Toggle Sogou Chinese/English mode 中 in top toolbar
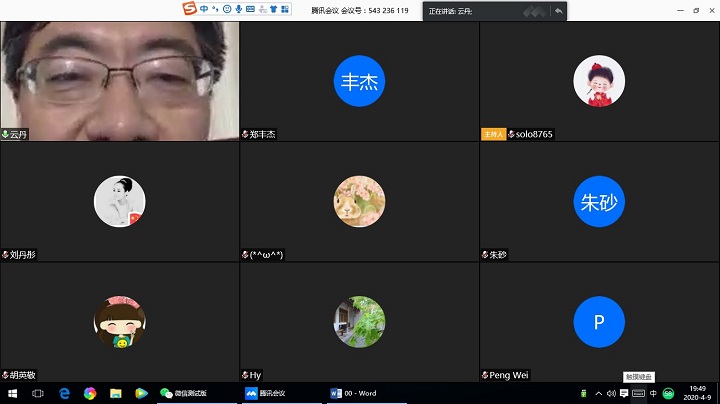This screenshot has width=720, height=404. coord(205,10)
